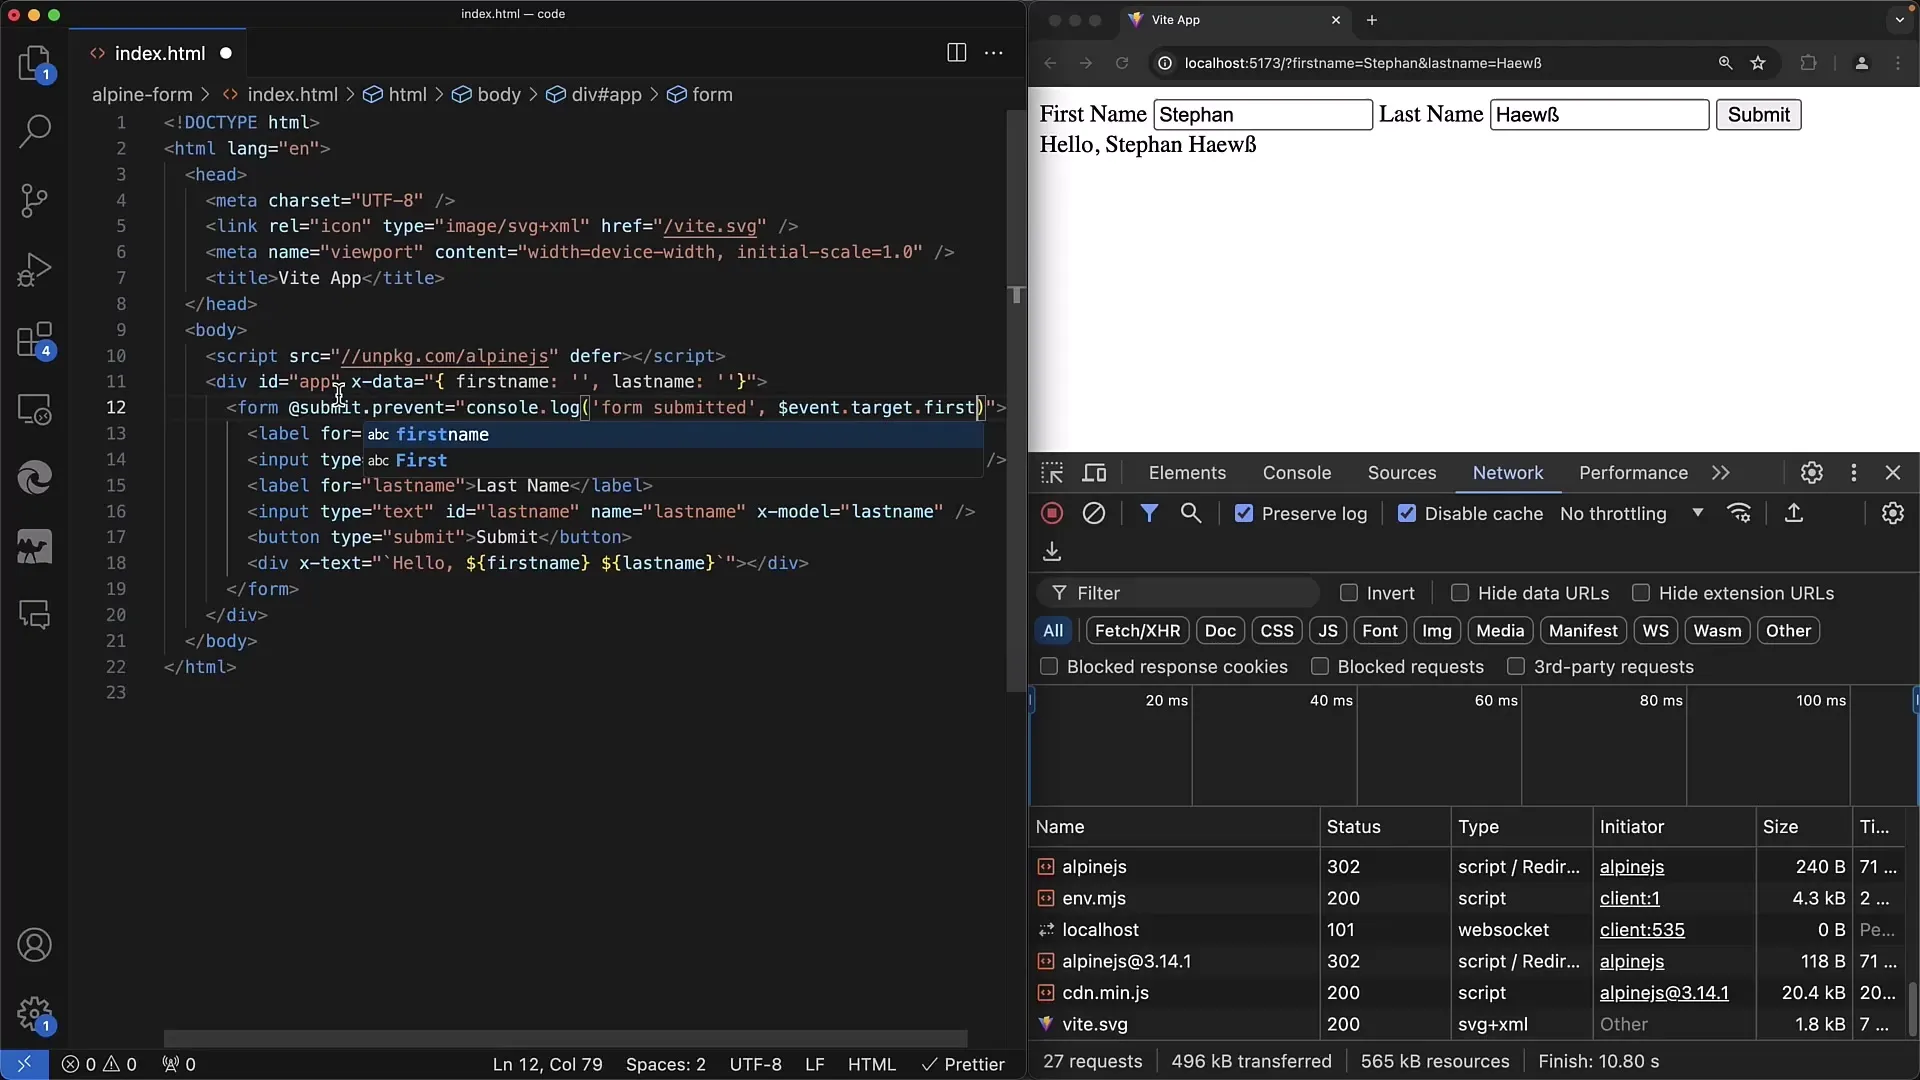Screen dimensions: 1920x1080
Task: Check Blocked requests option
Action: pos(1320,666)
